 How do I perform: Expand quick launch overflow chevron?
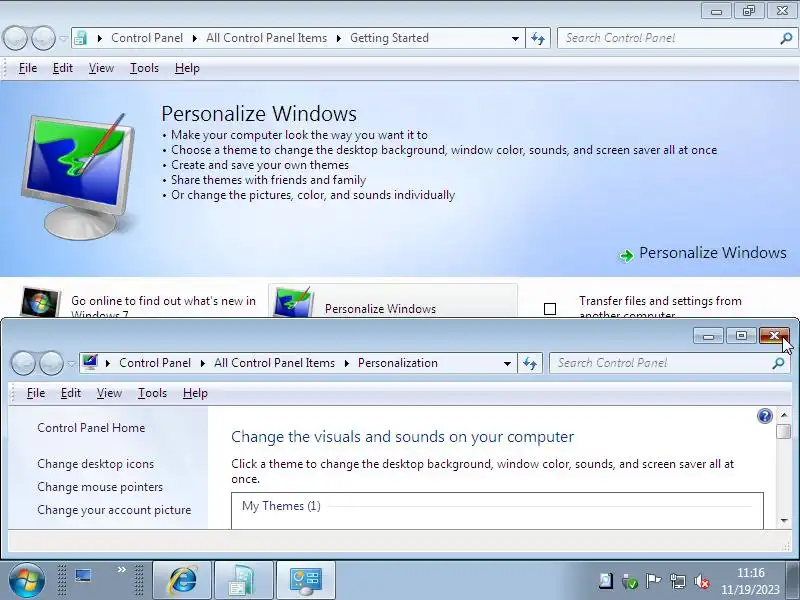click(x=121, y=569)
